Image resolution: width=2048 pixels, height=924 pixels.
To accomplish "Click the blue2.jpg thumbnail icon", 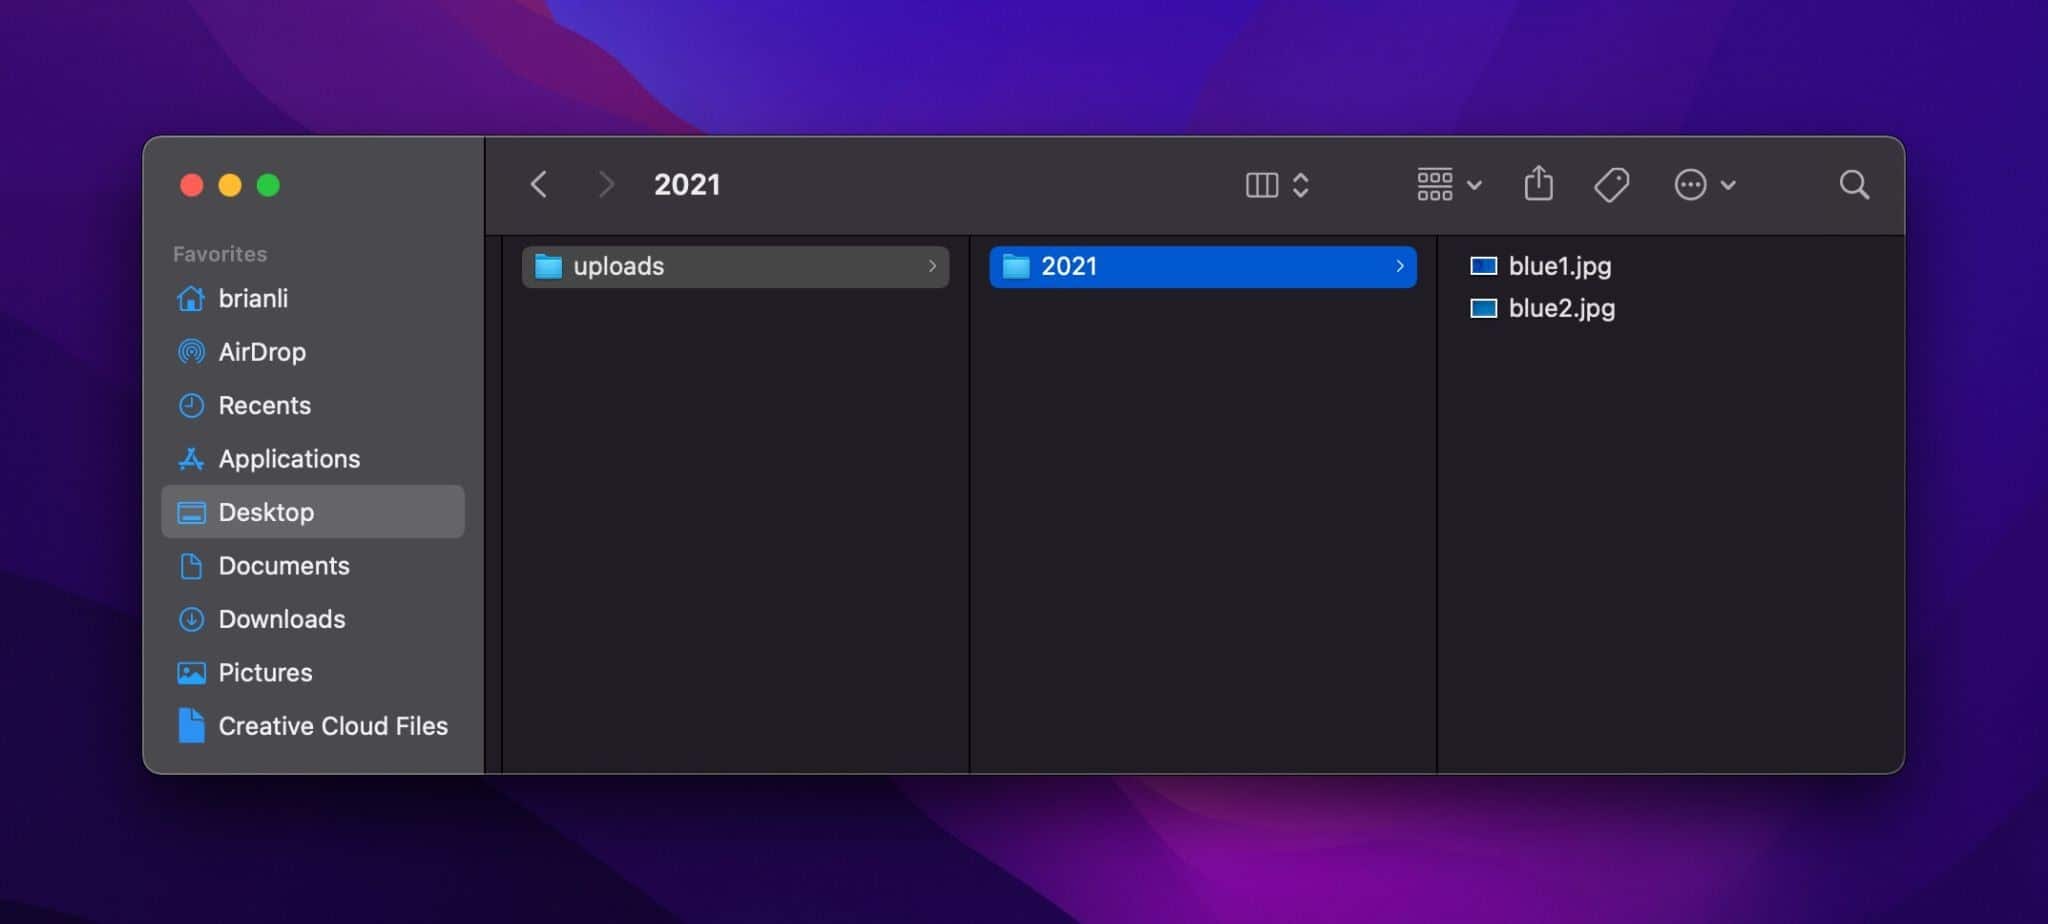I will [1483, 308].
